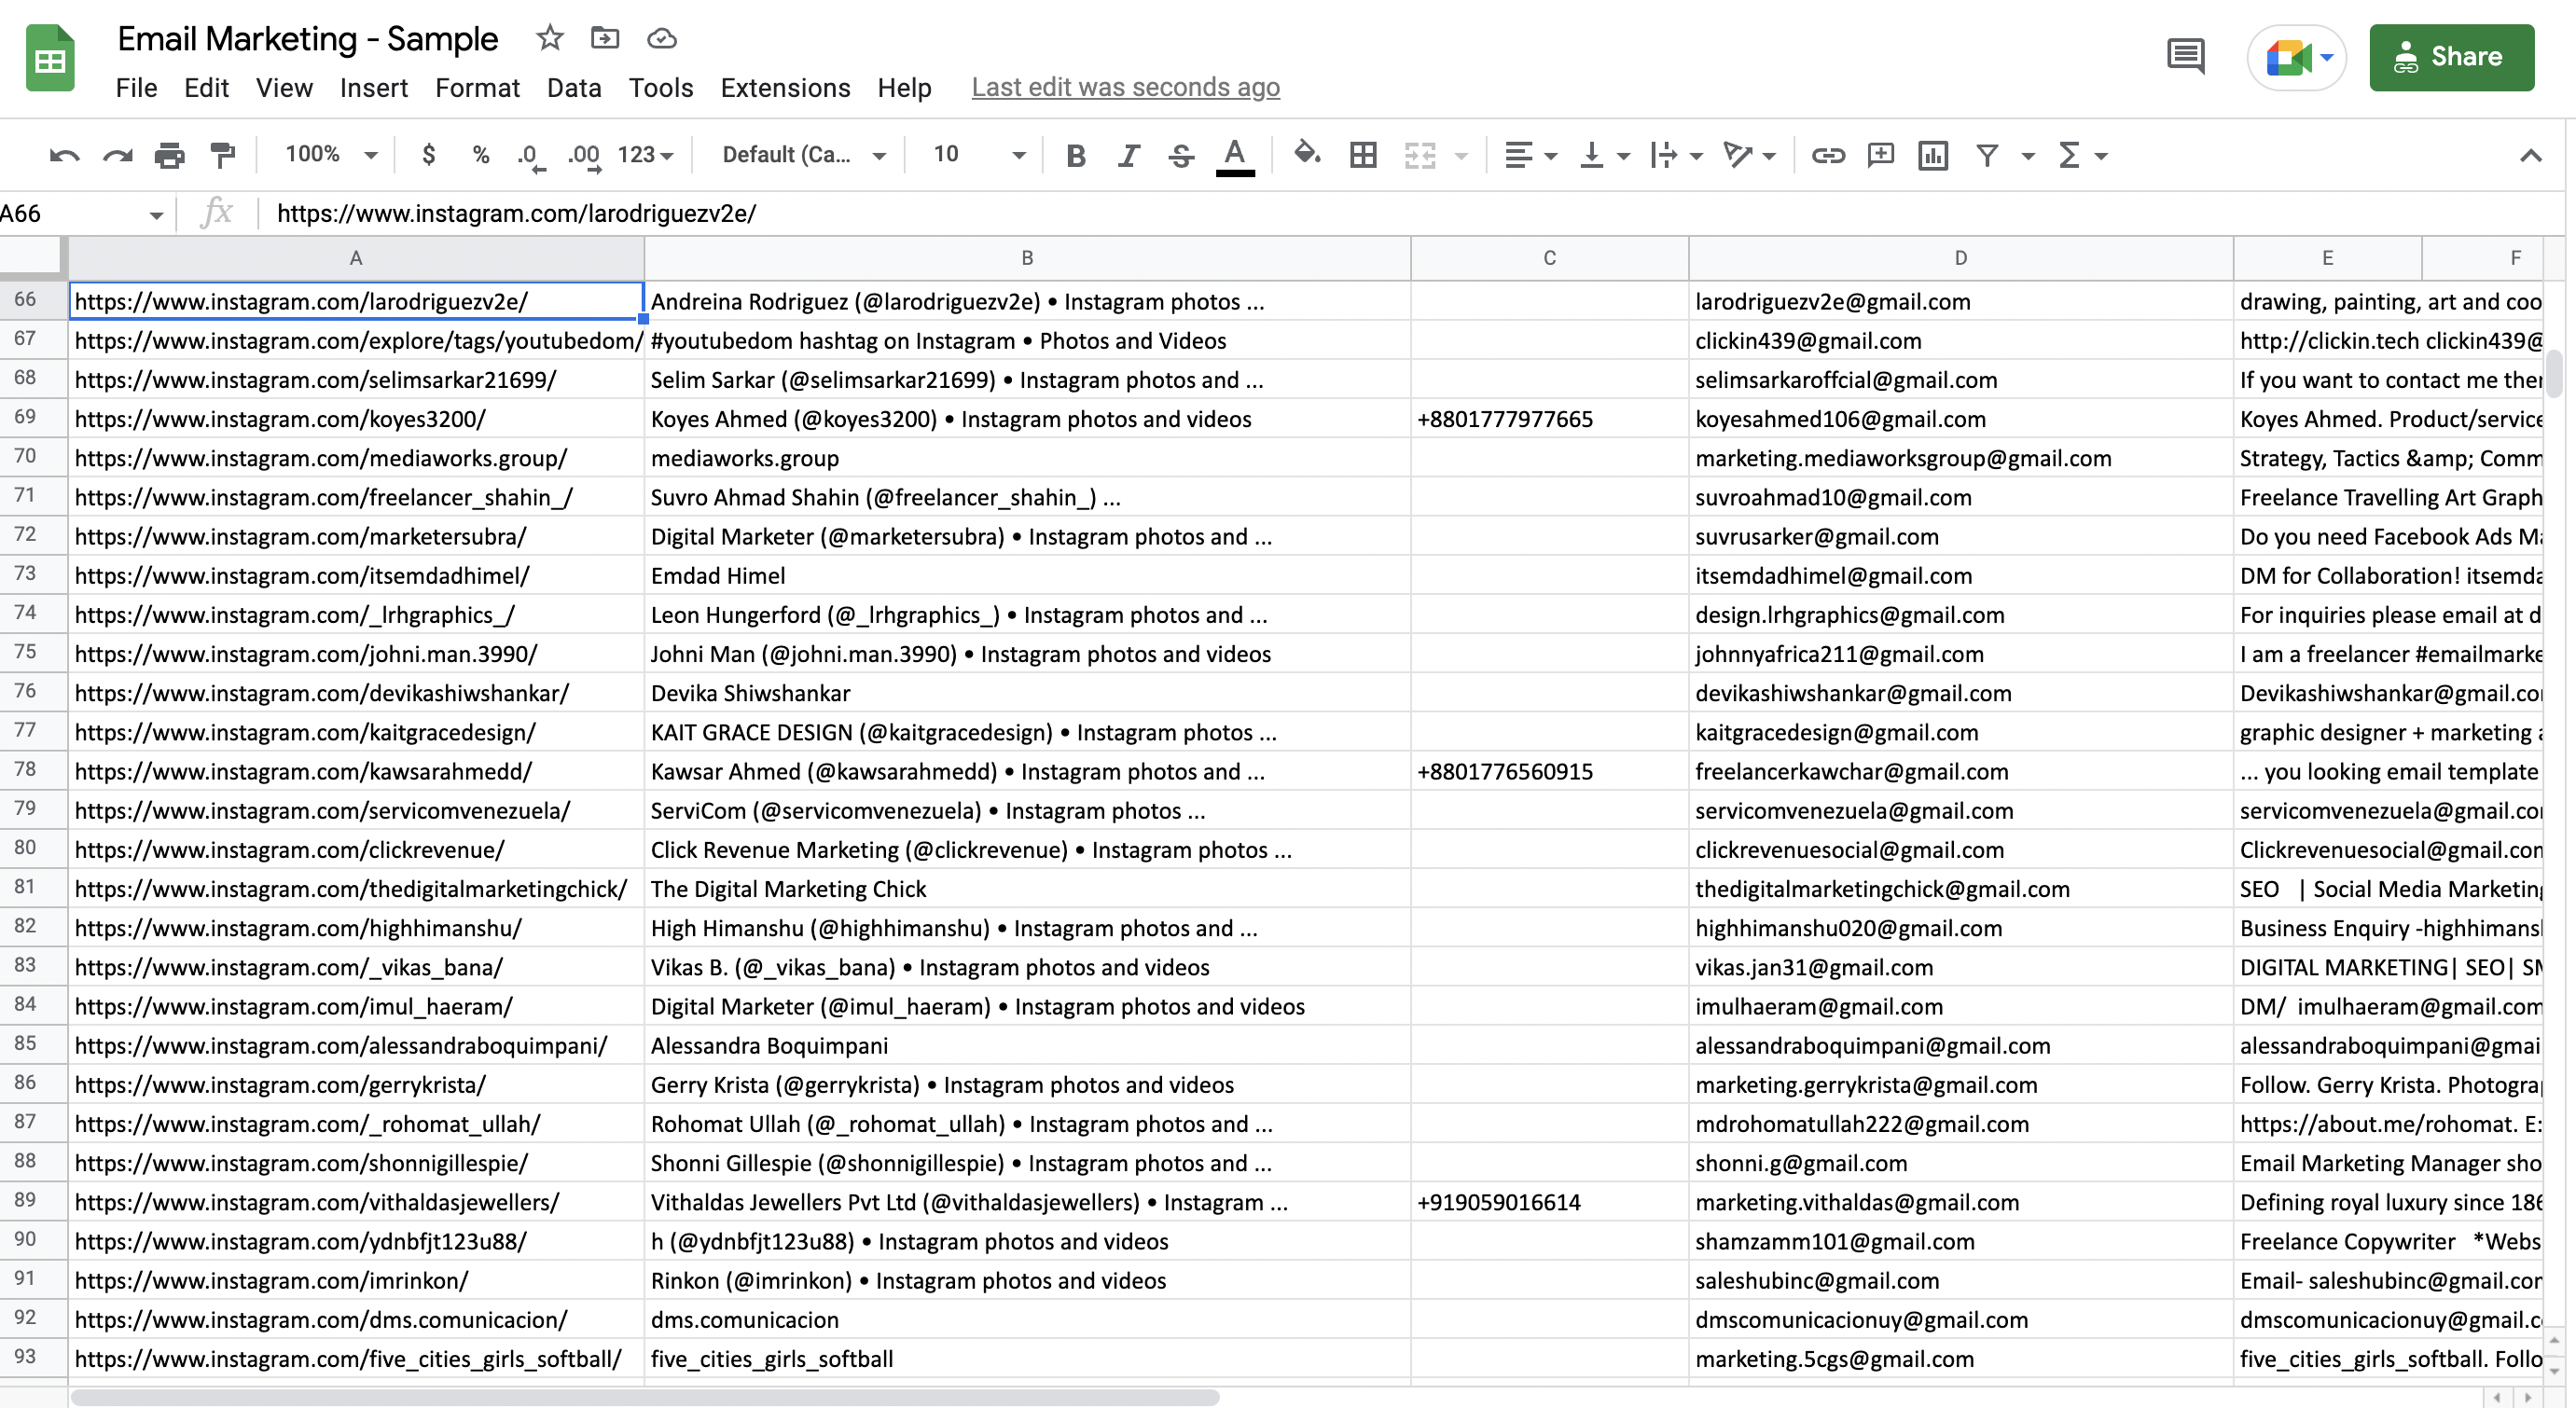The width and height of the screenshot is (2576, 1408).
Task: Click the mediaworks.group Instagram URL cell
Action: point(356,458)
